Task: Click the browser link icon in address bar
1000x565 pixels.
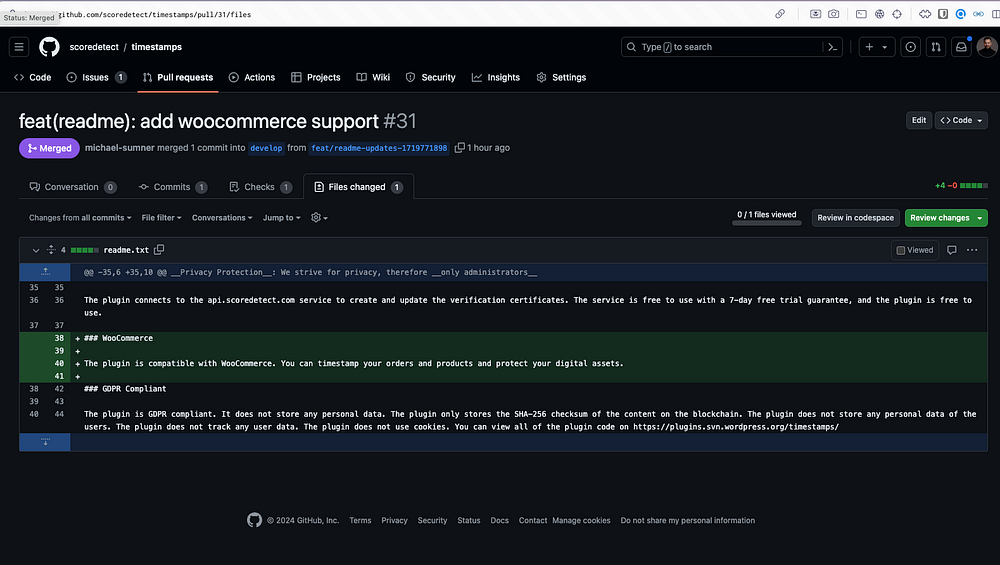Action: coord(779,14)
